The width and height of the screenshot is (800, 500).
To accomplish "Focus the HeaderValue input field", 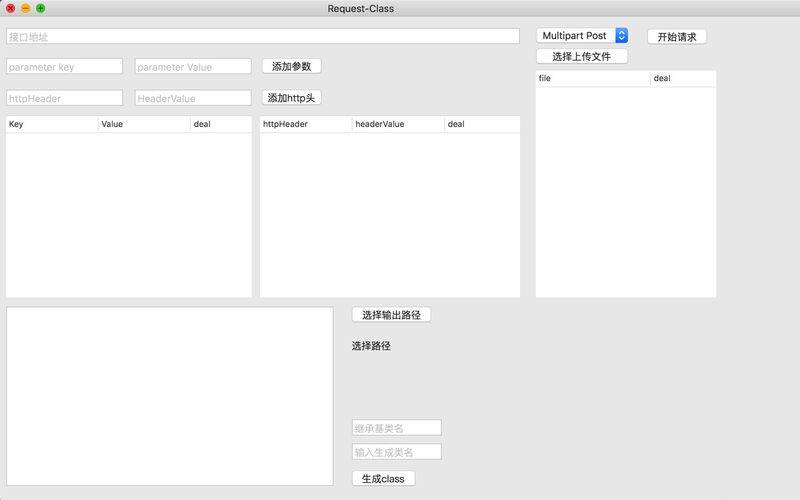I will [x=193, y=98].
